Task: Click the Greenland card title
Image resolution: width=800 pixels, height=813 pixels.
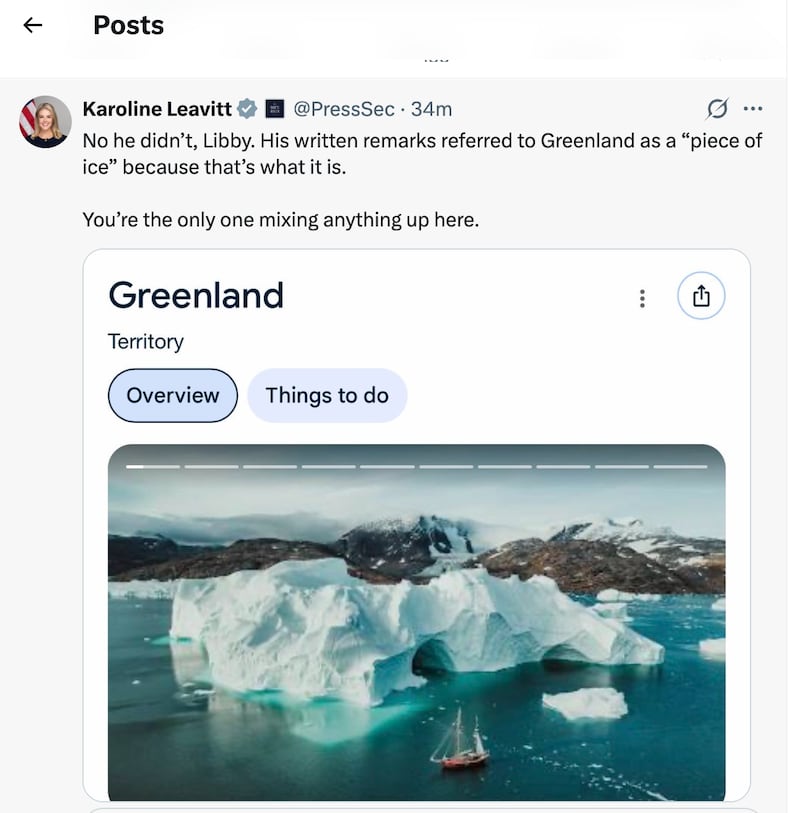Action: pyautogui.click(x=196, y=295)
